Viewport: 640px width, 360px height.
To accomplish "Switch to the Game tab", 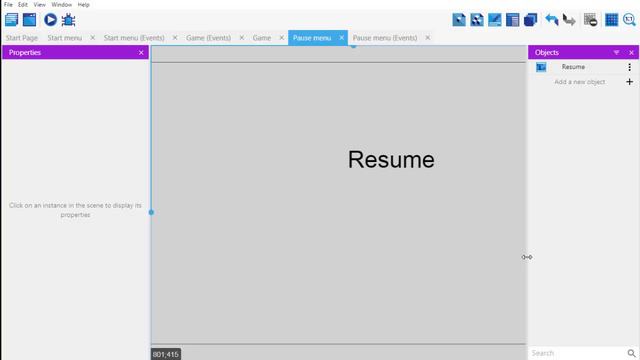I will [x=262, y=38].
